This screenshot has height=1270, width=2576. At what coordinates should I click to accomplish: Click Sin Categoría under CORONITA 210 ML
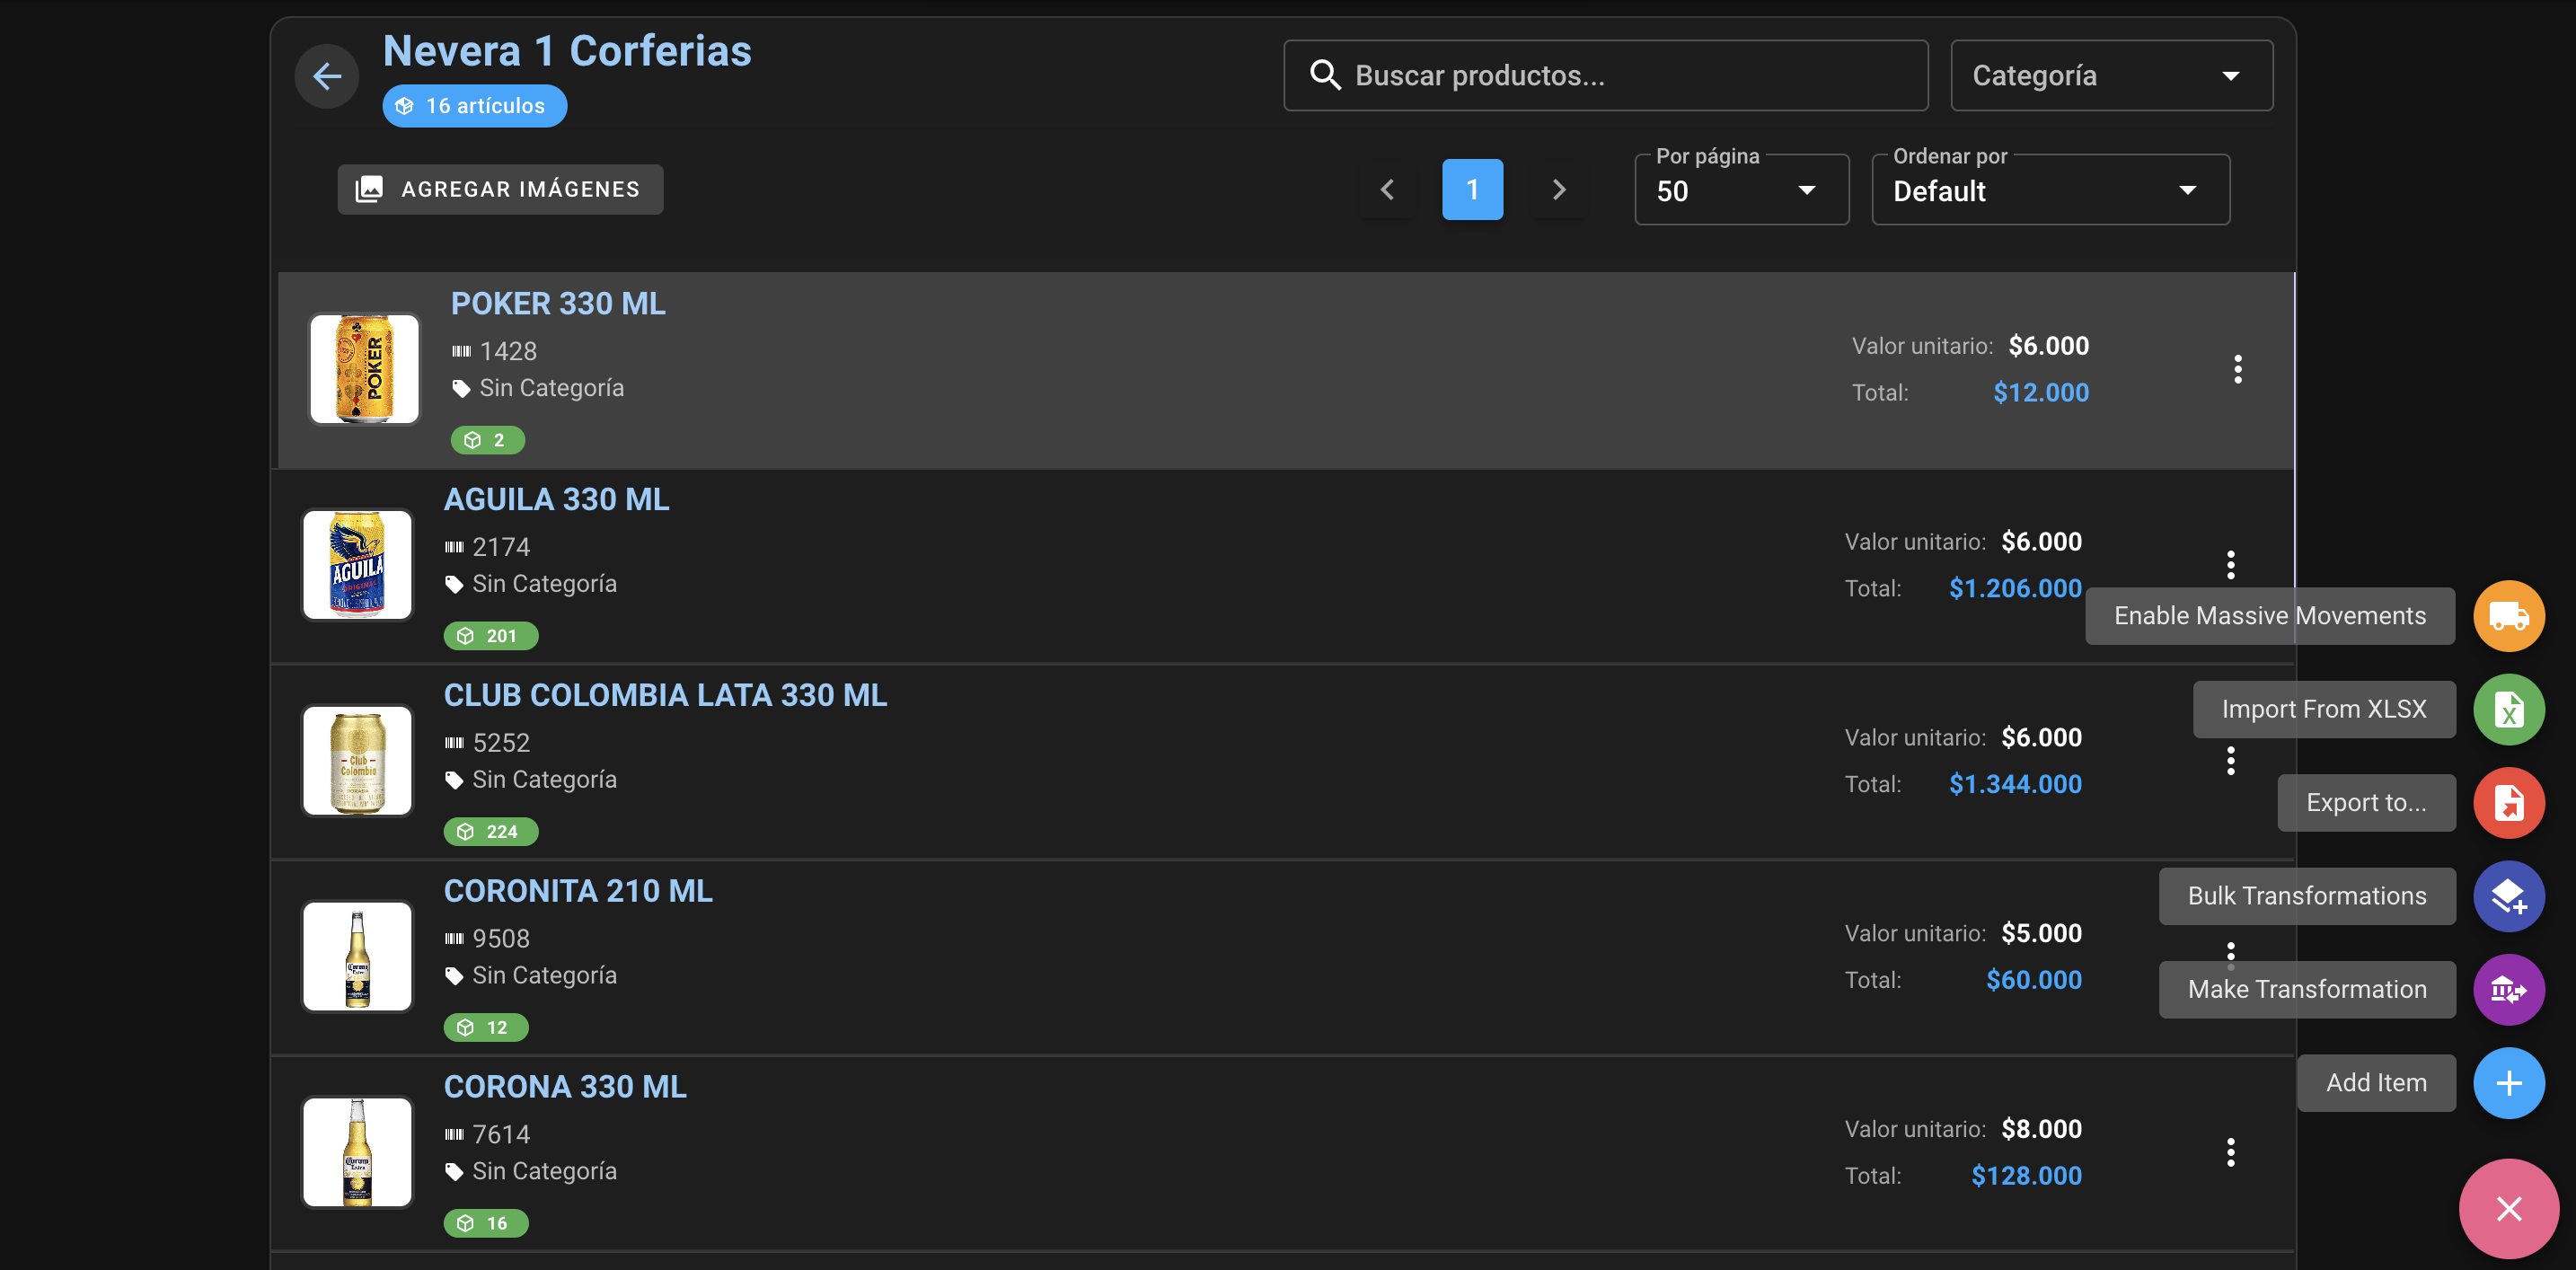[544, 976]
